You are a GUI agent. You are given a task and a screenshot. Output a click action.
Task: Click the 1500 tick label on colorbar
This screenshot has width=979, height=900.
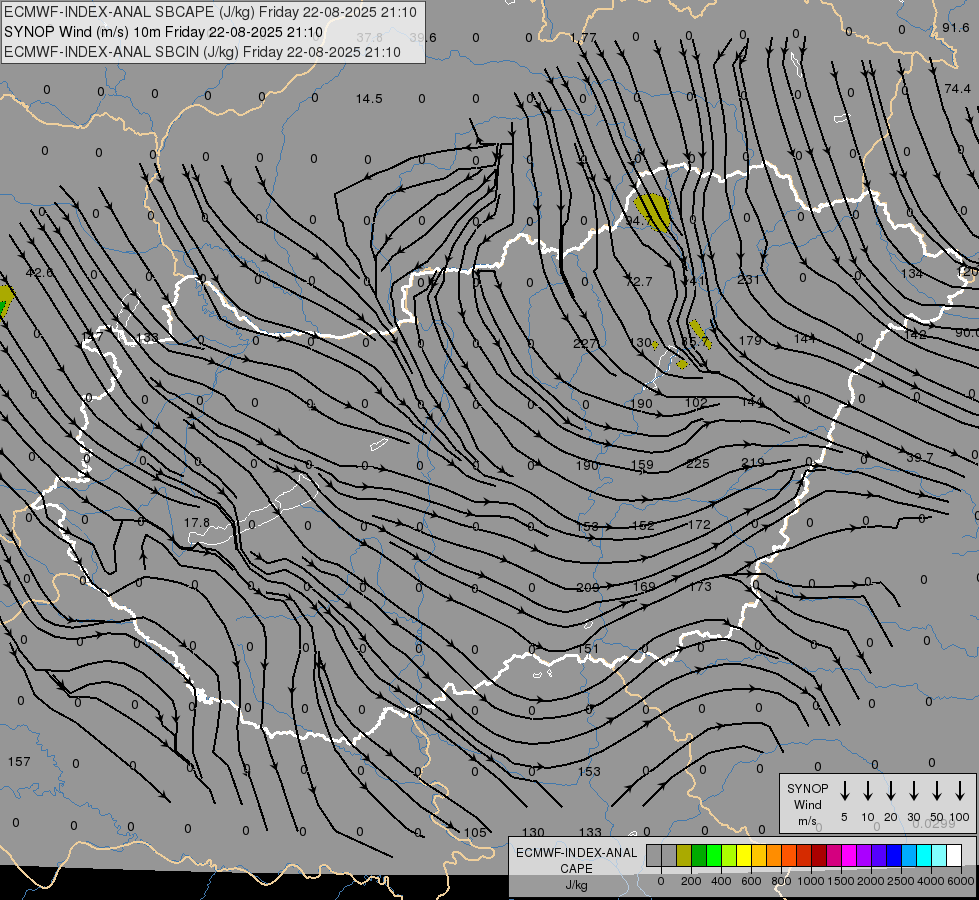coord(840,881)
